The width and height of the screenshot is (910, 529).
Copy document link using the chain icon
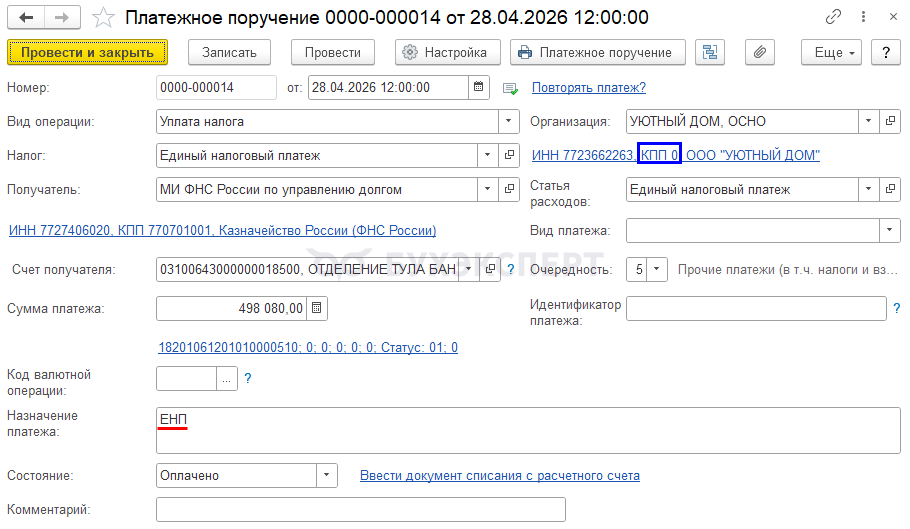tap(833, 17)
